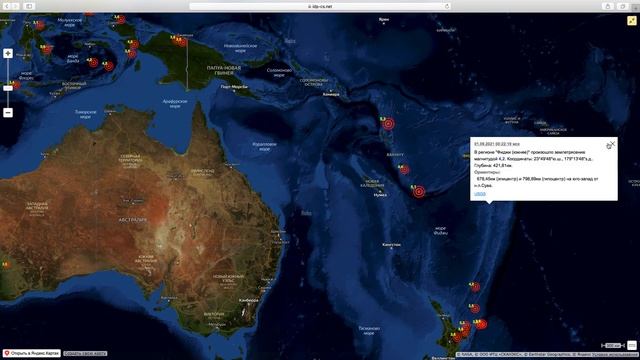Viewport: 640px width, 360px height.
Task: Go forward in Safari history
Action: (16, 6)
